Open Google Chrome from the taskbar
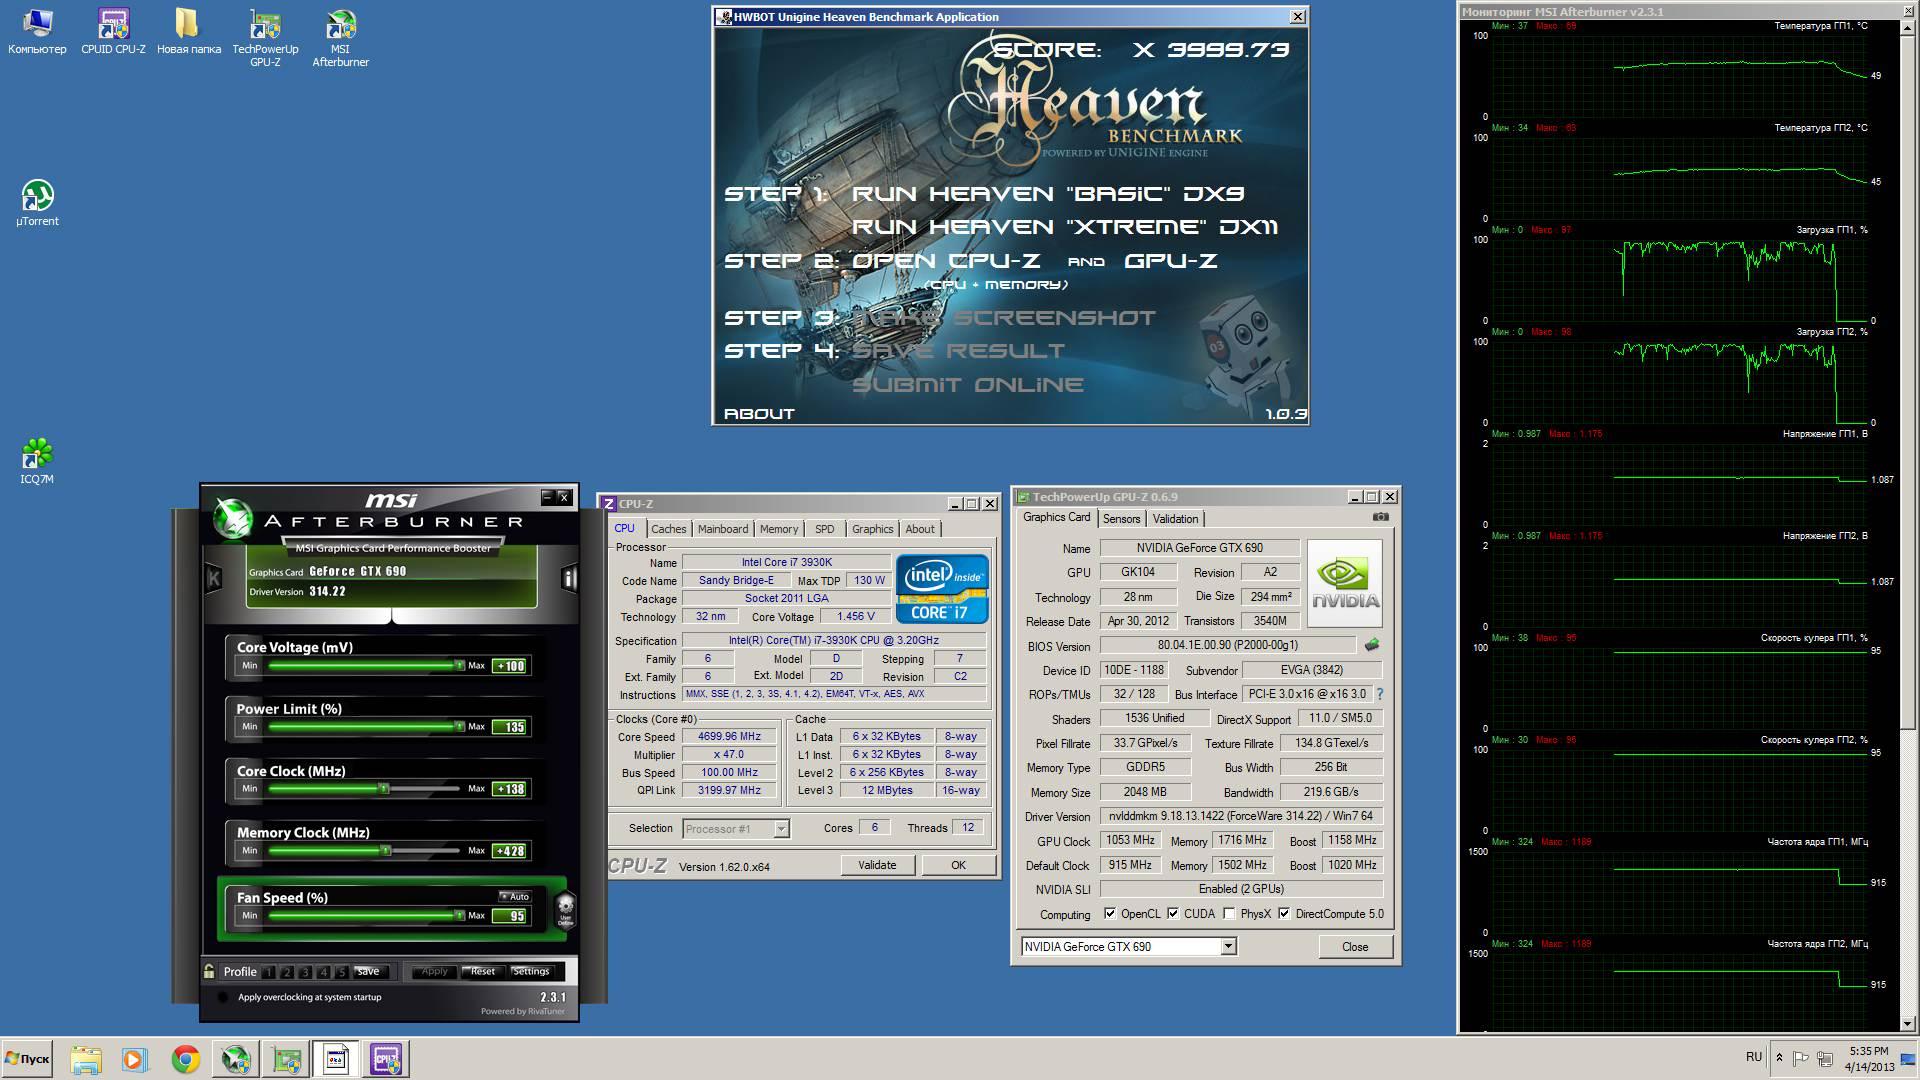The height and width of the screenshot is (1080, 1920). (x=185, y=1059)
